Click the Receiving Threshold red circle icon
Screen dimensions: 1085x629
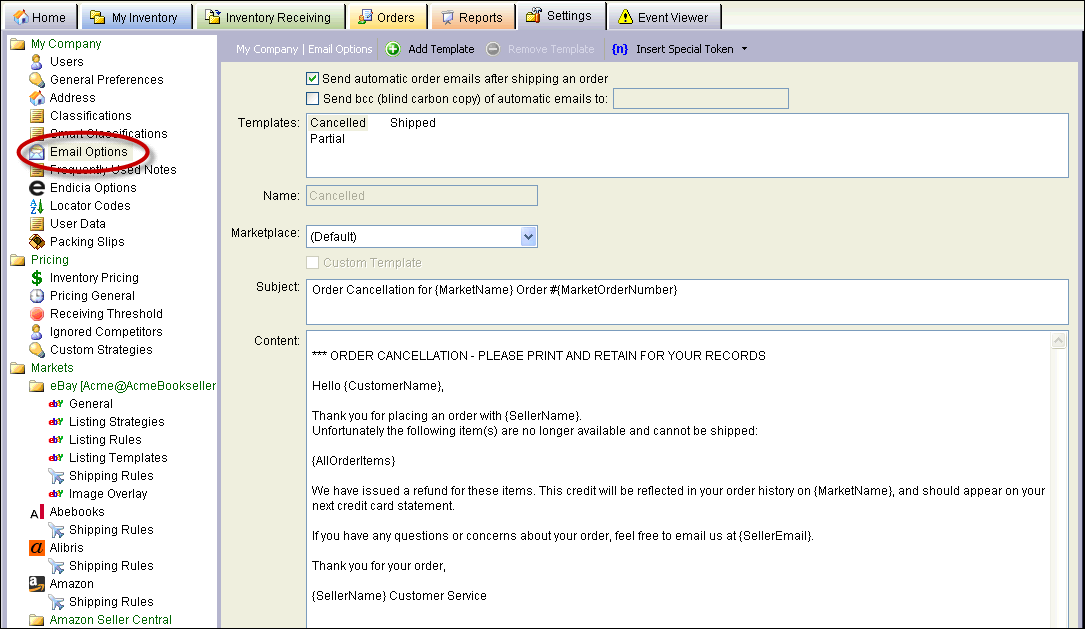click(x=37, y=314)
